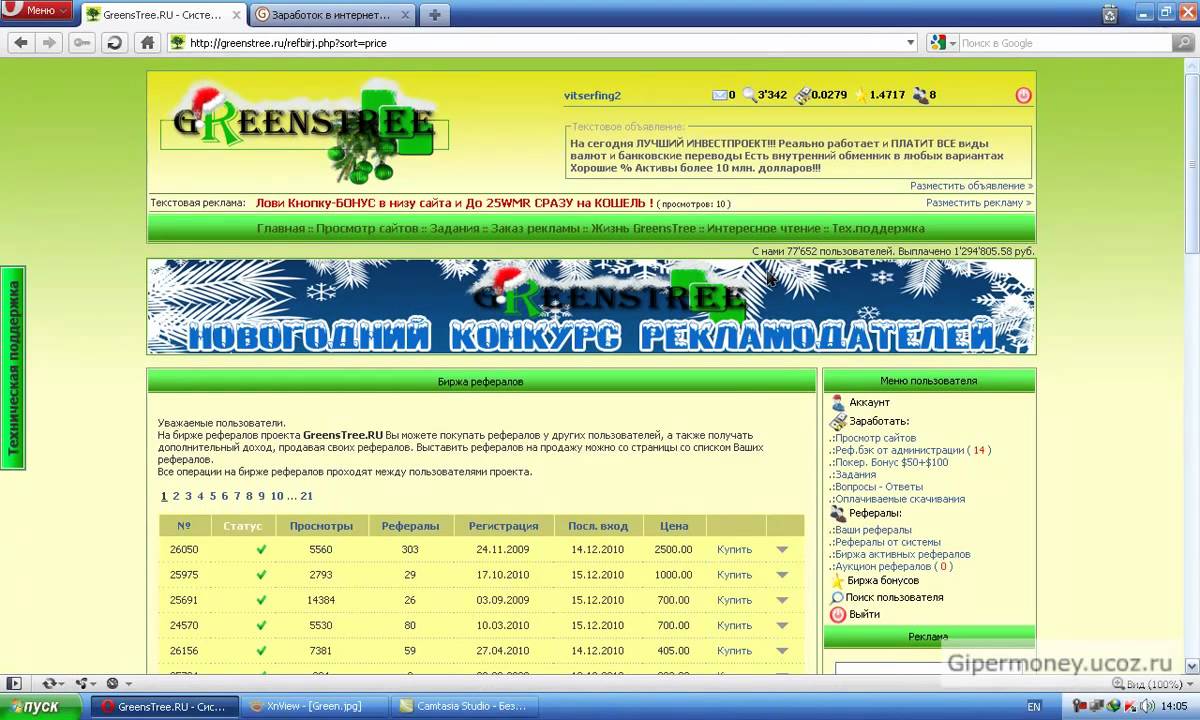The height and width of the screenshot is (720, 1200).
Task: Reload the current page
Action: click(113, 43)
